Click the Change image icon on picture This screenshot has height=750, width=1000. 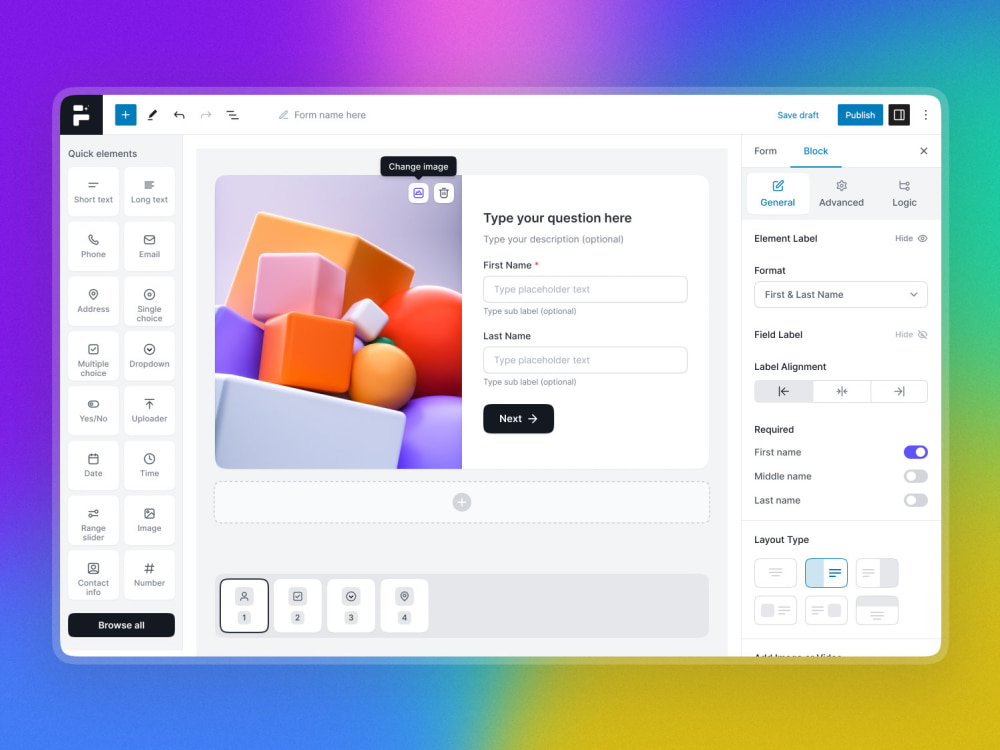coord(418,193)
